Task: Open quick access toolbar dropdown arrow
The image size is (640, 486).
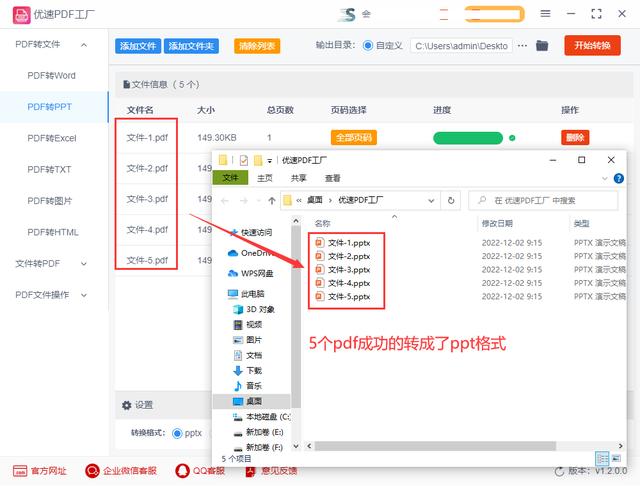Action: [x=269, y=161]
